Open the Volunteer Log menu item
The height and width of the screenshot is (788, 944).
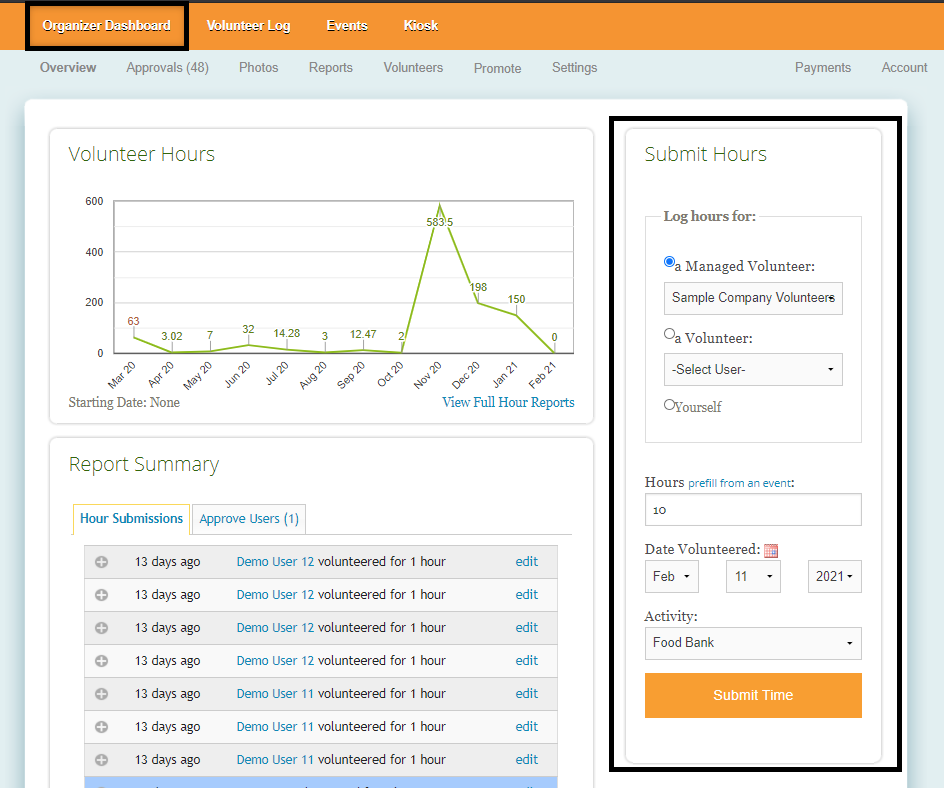tap(248, 26)
